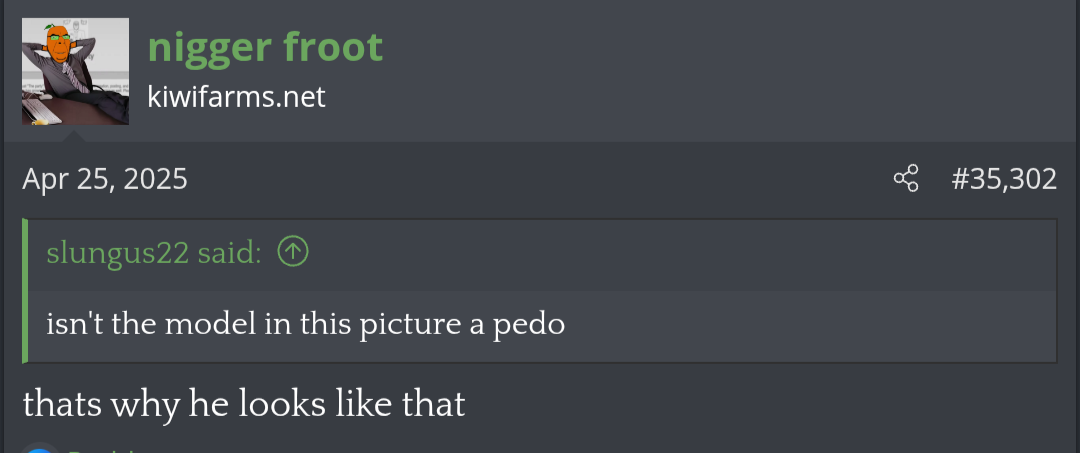Click the share icon beside post number
Screen dimensions: 1080x453
tap(906, 179)
